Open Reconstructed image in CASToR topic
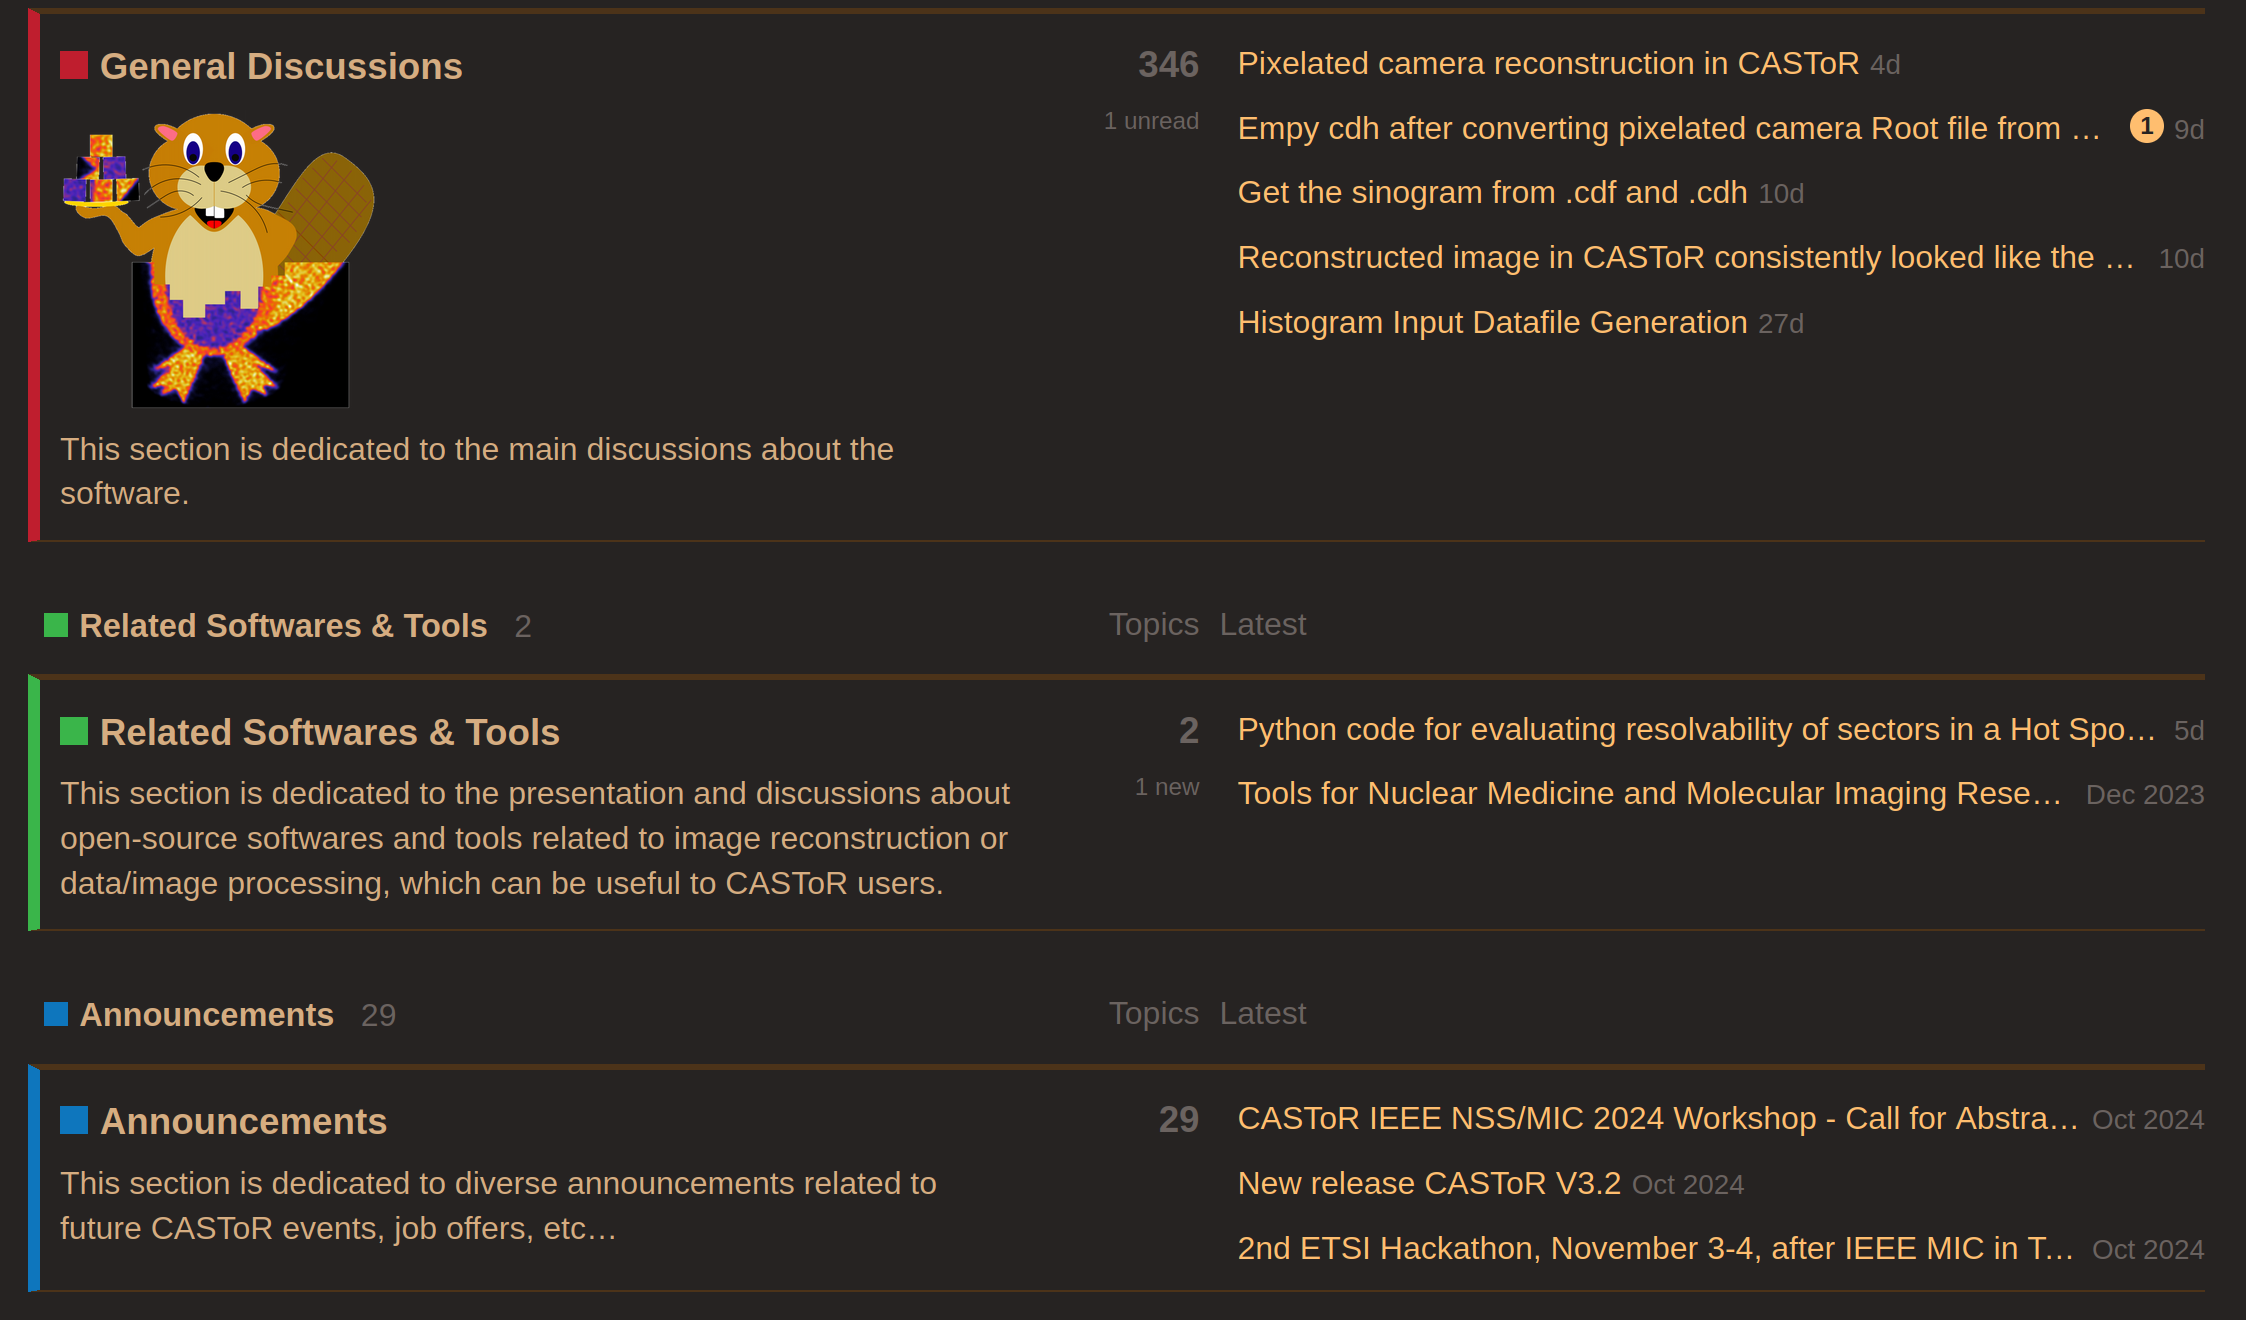 [1685, 258]
